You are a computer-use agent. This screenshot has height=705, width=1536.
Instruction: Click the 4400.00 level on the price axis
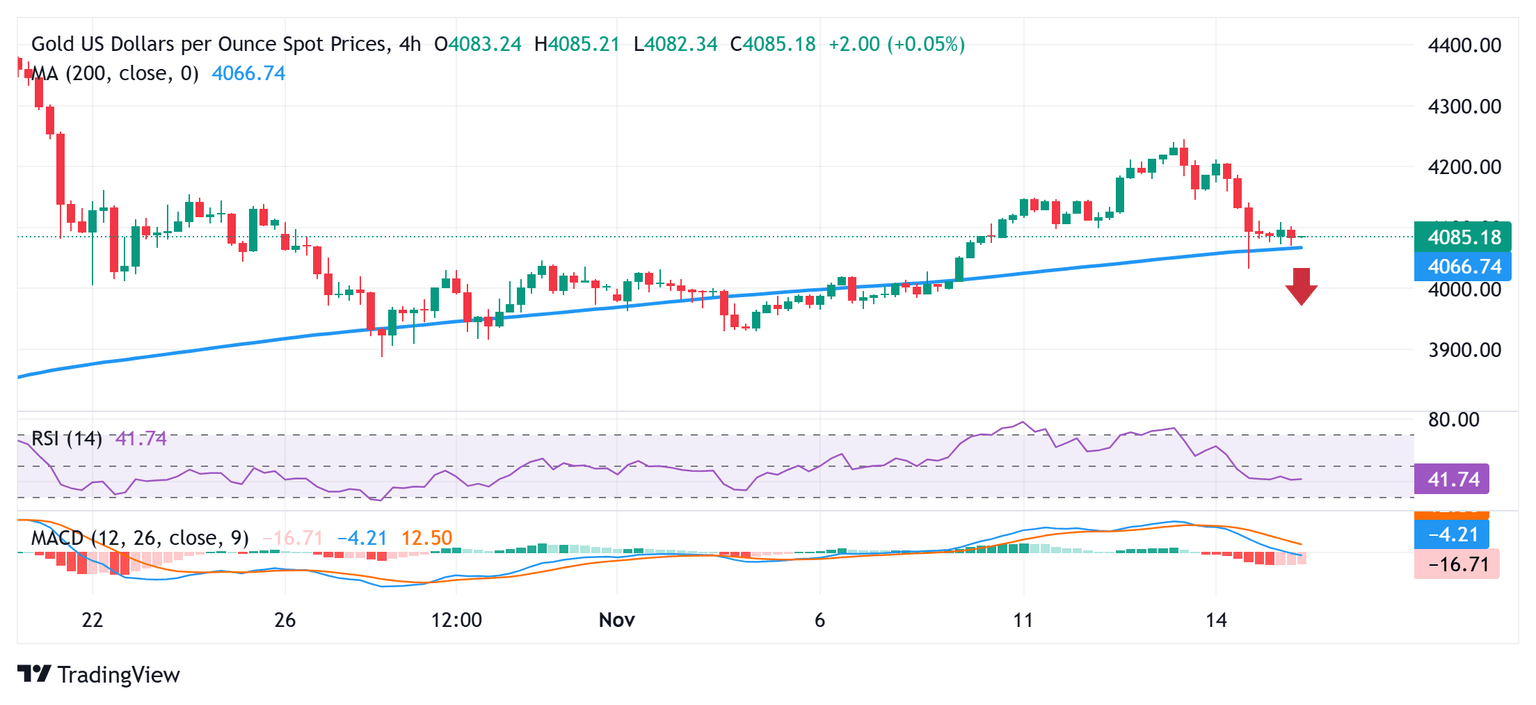[x=1460, y=45]
